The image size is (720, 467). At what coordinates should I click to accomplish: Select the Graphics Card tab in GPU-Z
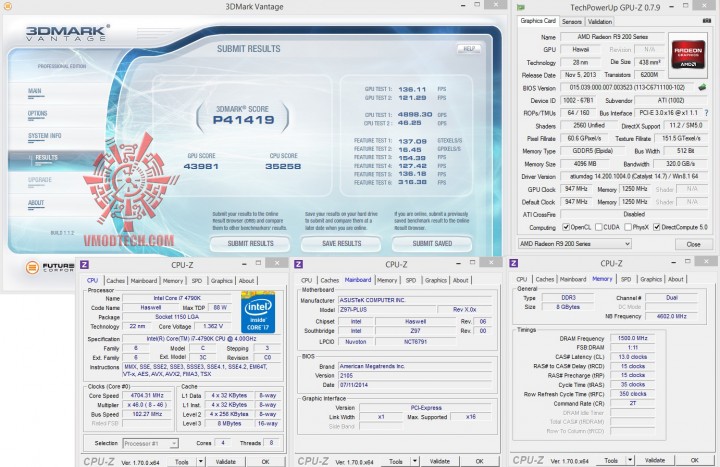[x=538, y=21]
